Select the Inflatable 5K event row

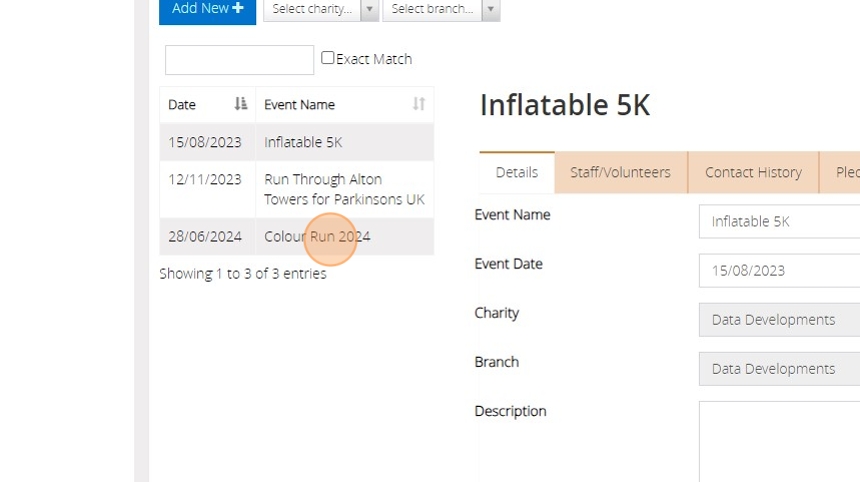pyautogui.click(x=297, y=142)
